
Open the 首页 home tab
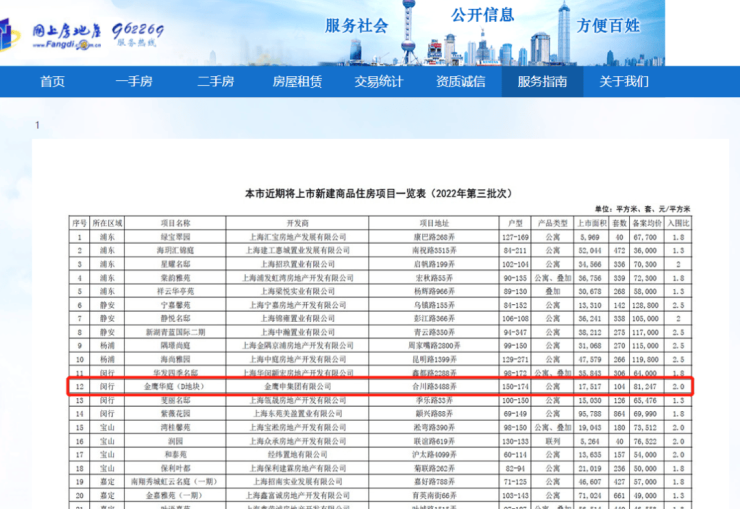pos(52,82)
